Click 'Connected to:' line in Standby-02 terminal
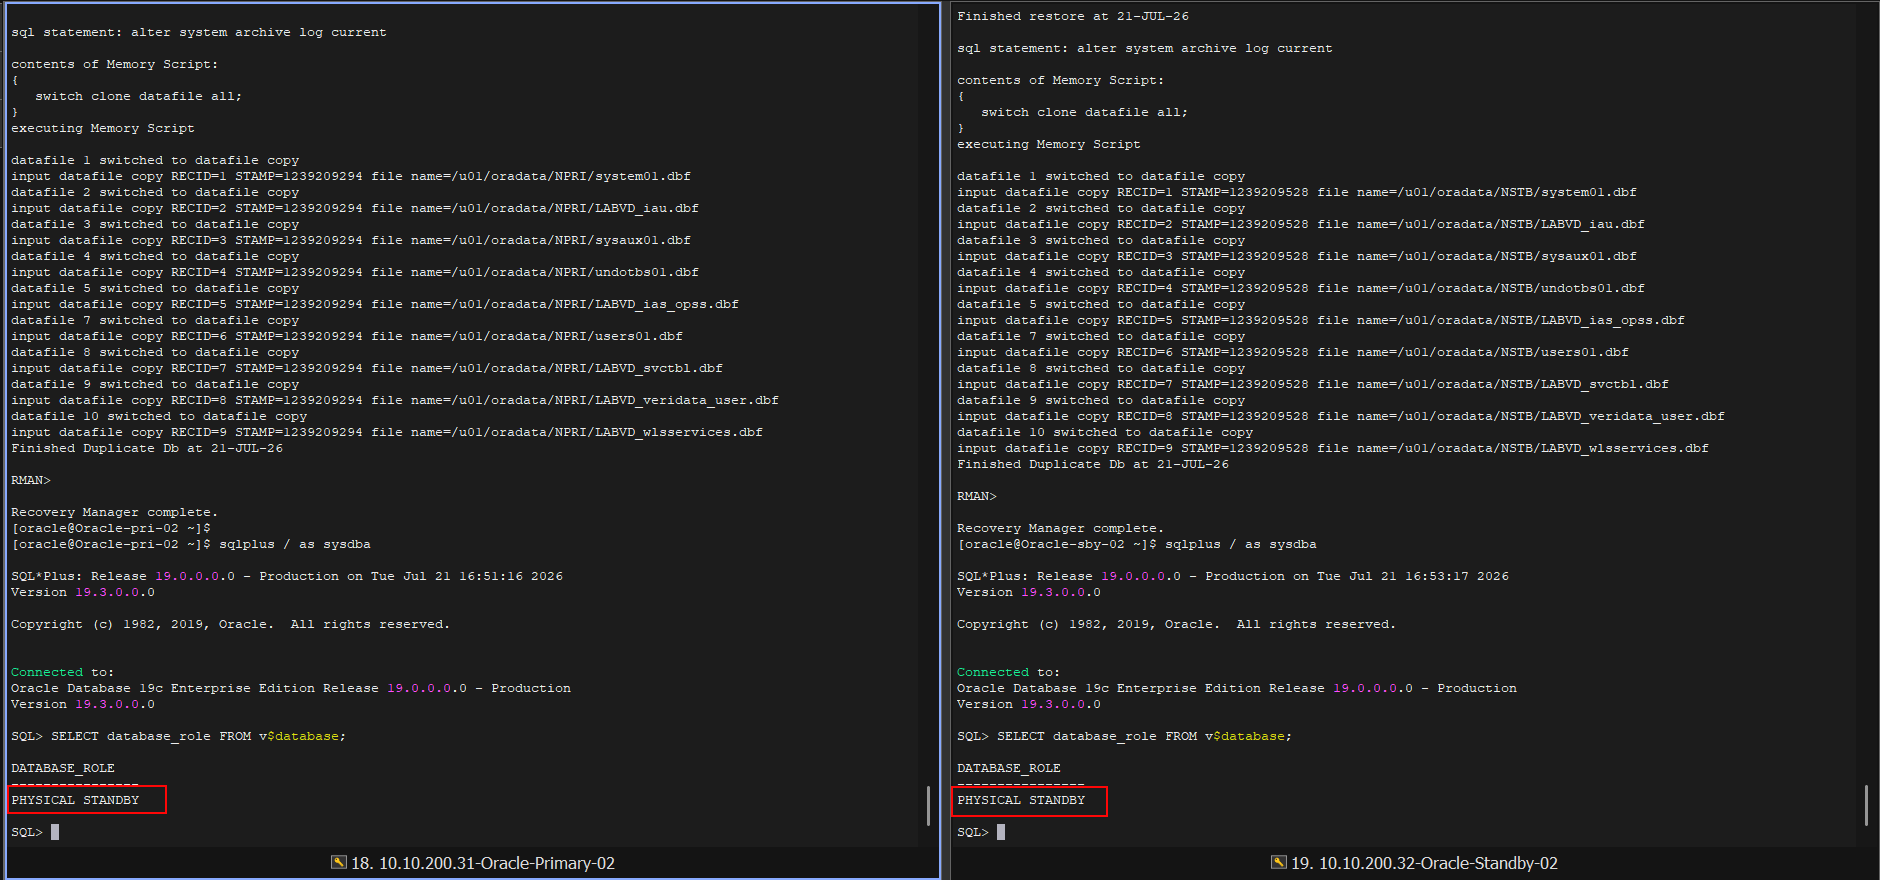The width and height of the screenshot is (1880, 880). 1008,672
